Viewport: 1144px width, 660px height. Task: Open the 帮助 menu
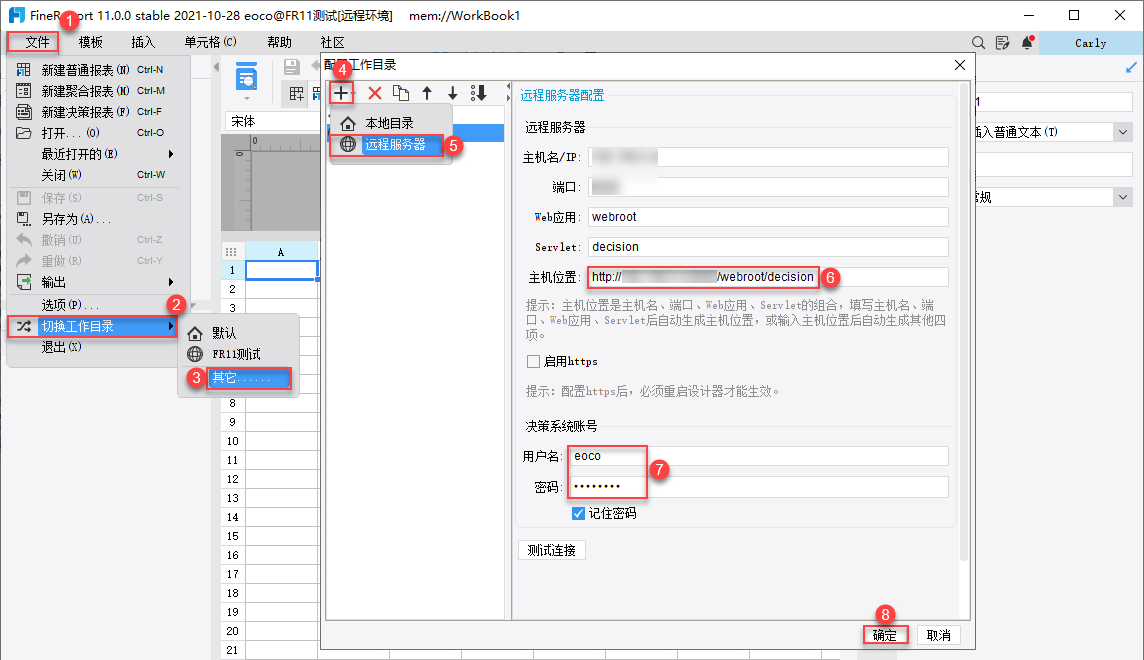[279, 42]
